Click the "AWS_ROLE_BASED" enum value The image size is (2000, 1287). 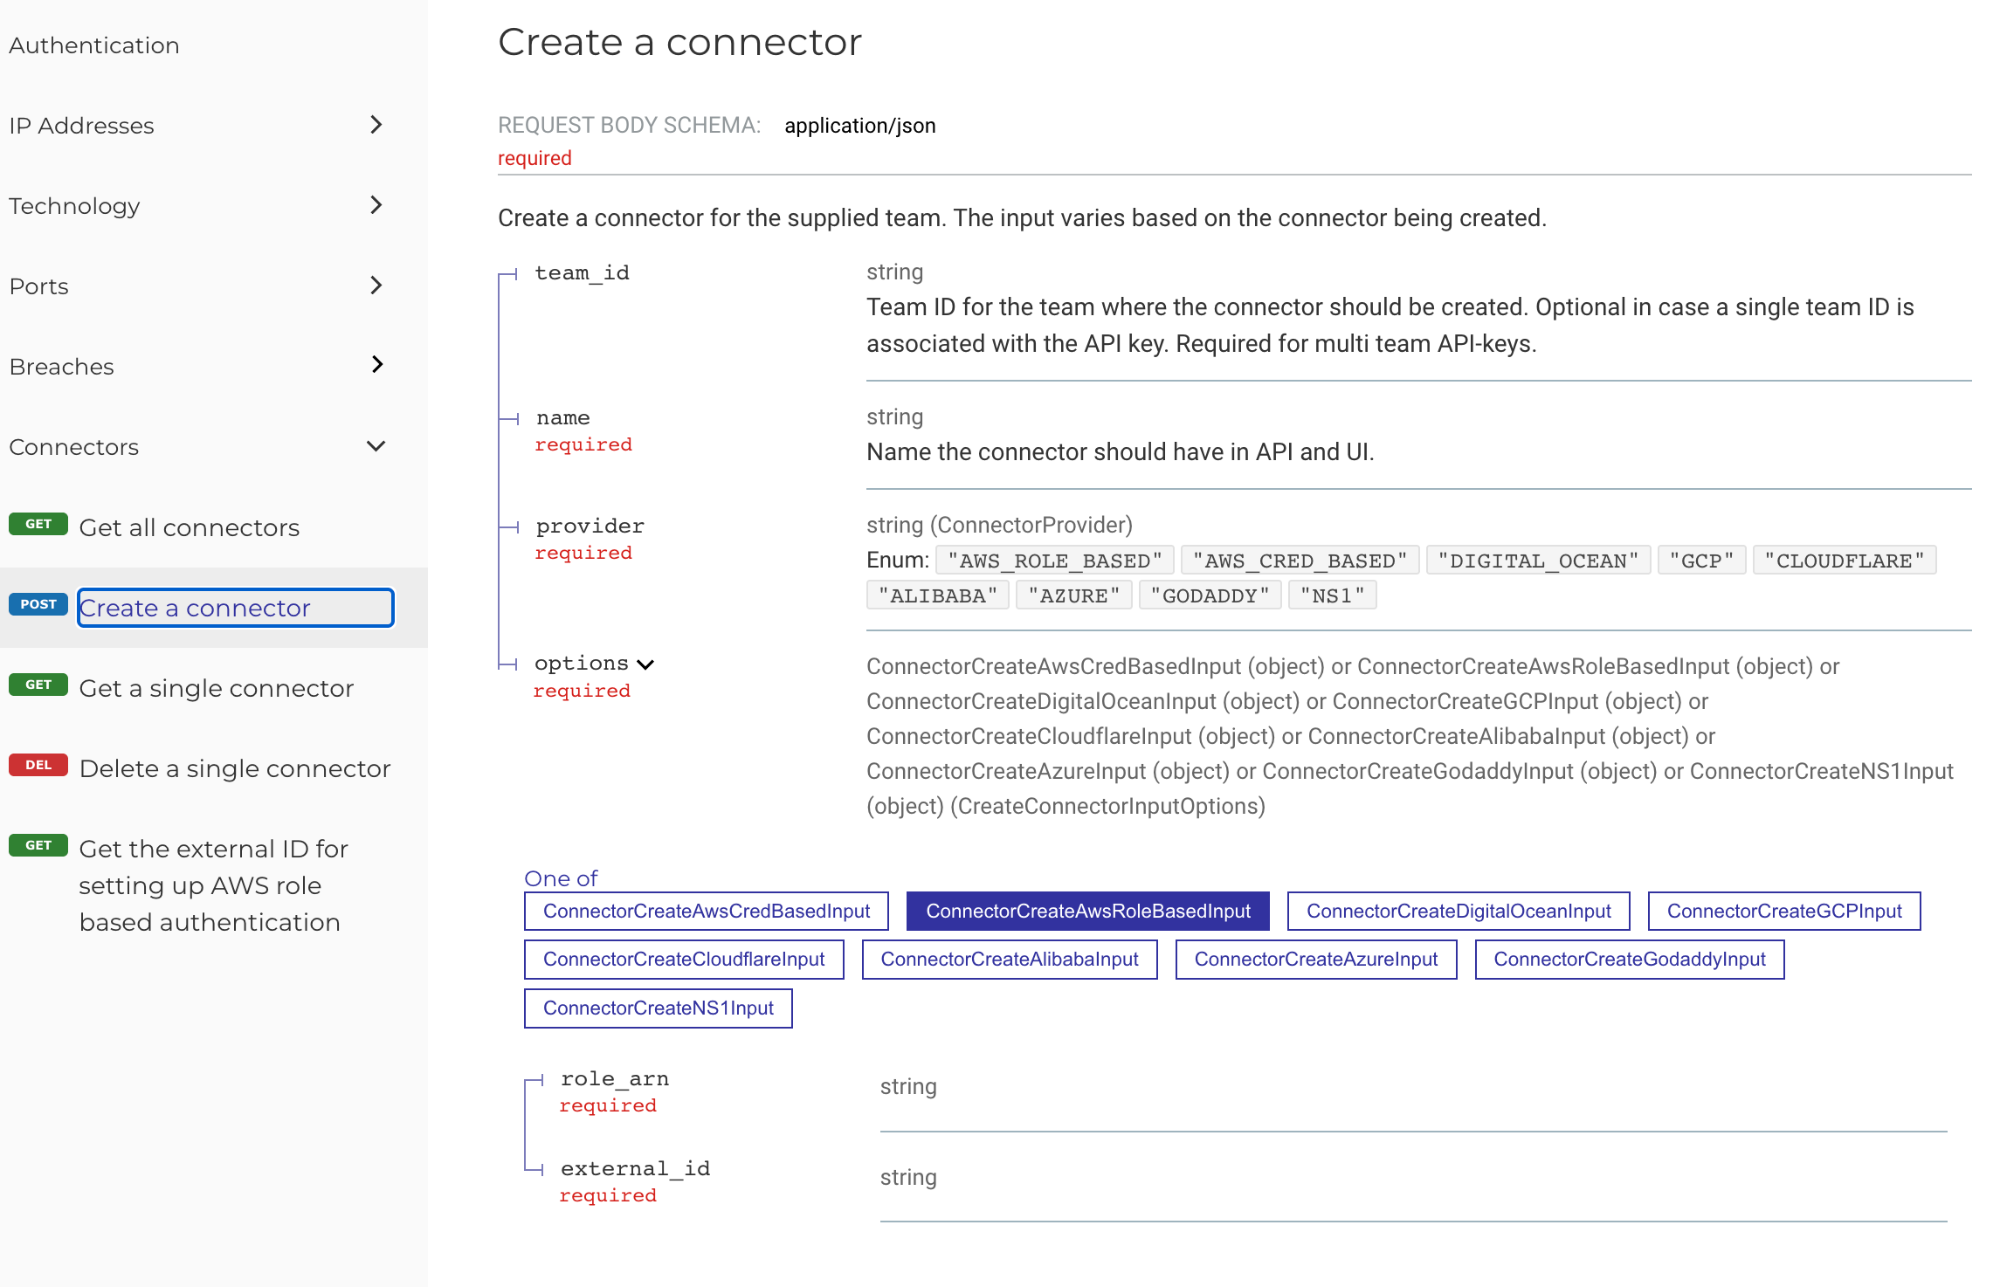point(1054,560)
